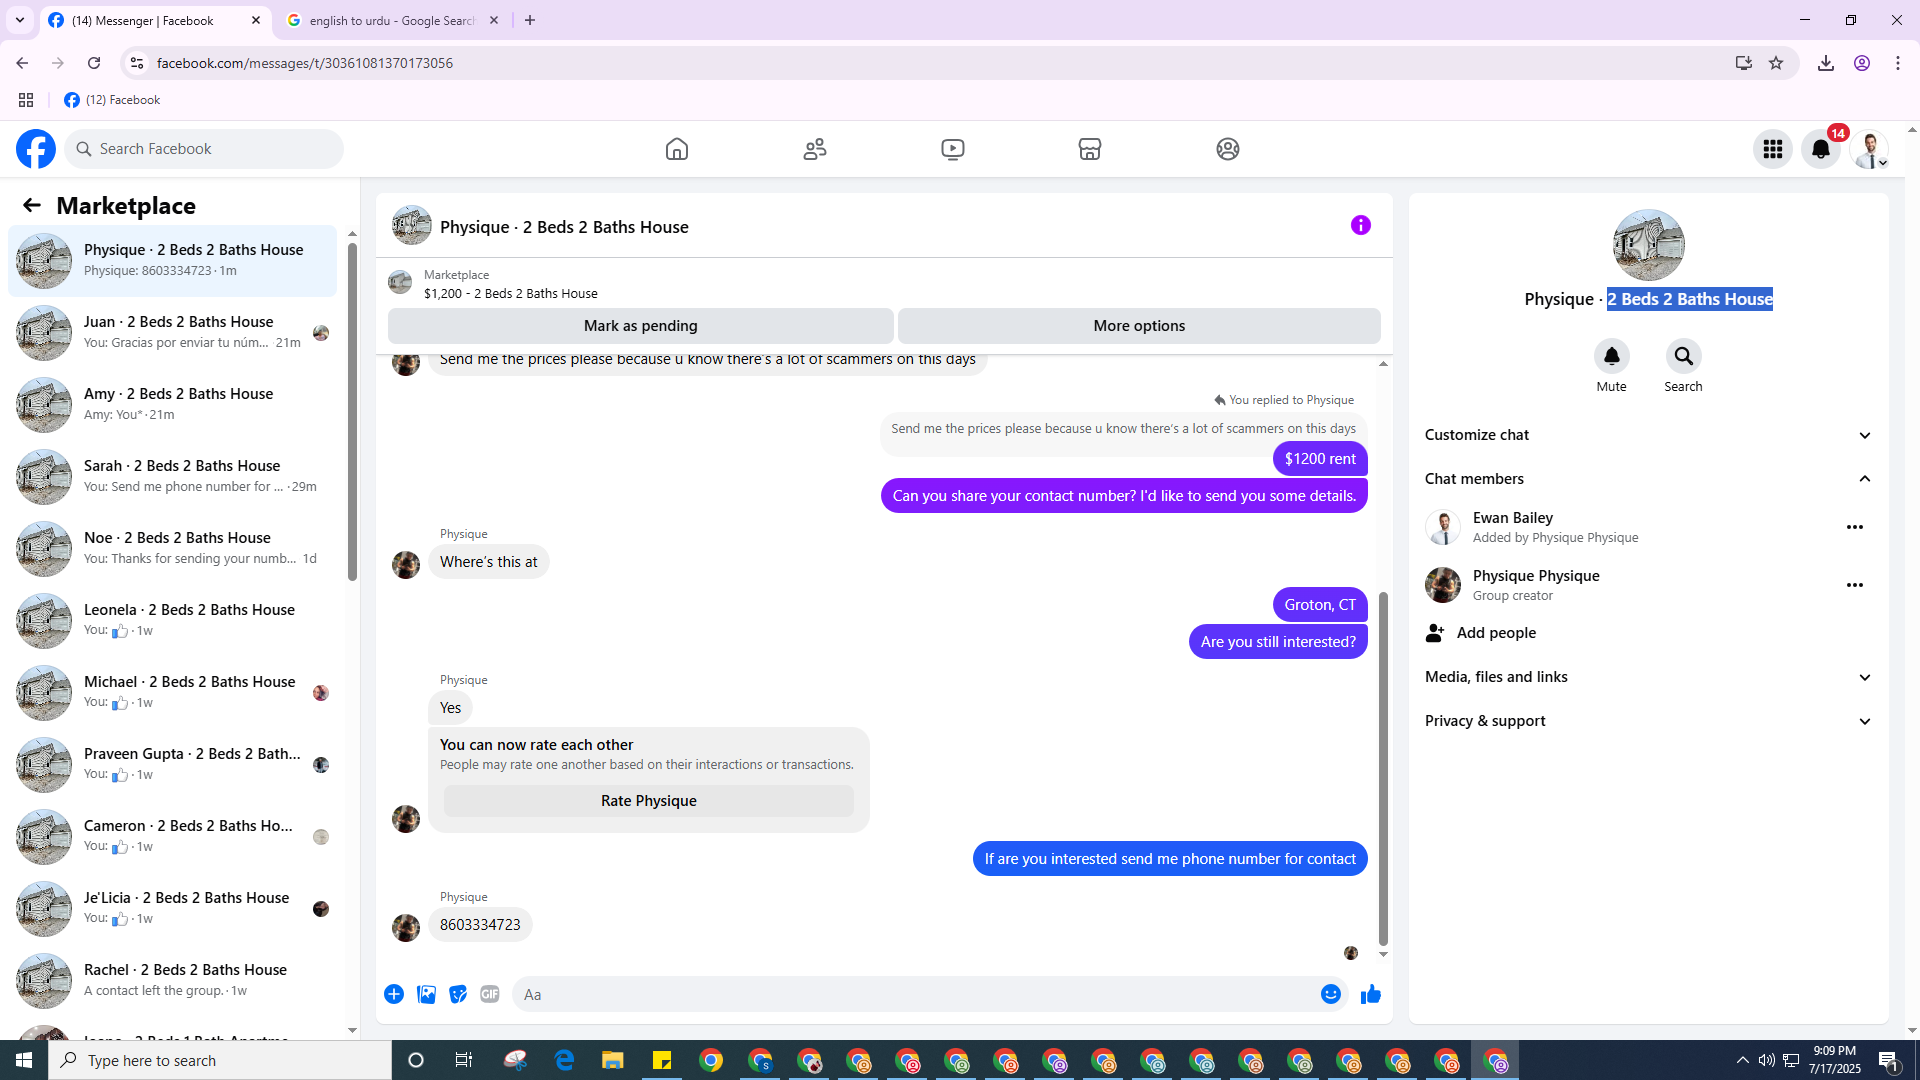Viewport: 1920px width, 1080px height.
Task: Bookmark this page with star icon
Action: (x=1776, y=63)
